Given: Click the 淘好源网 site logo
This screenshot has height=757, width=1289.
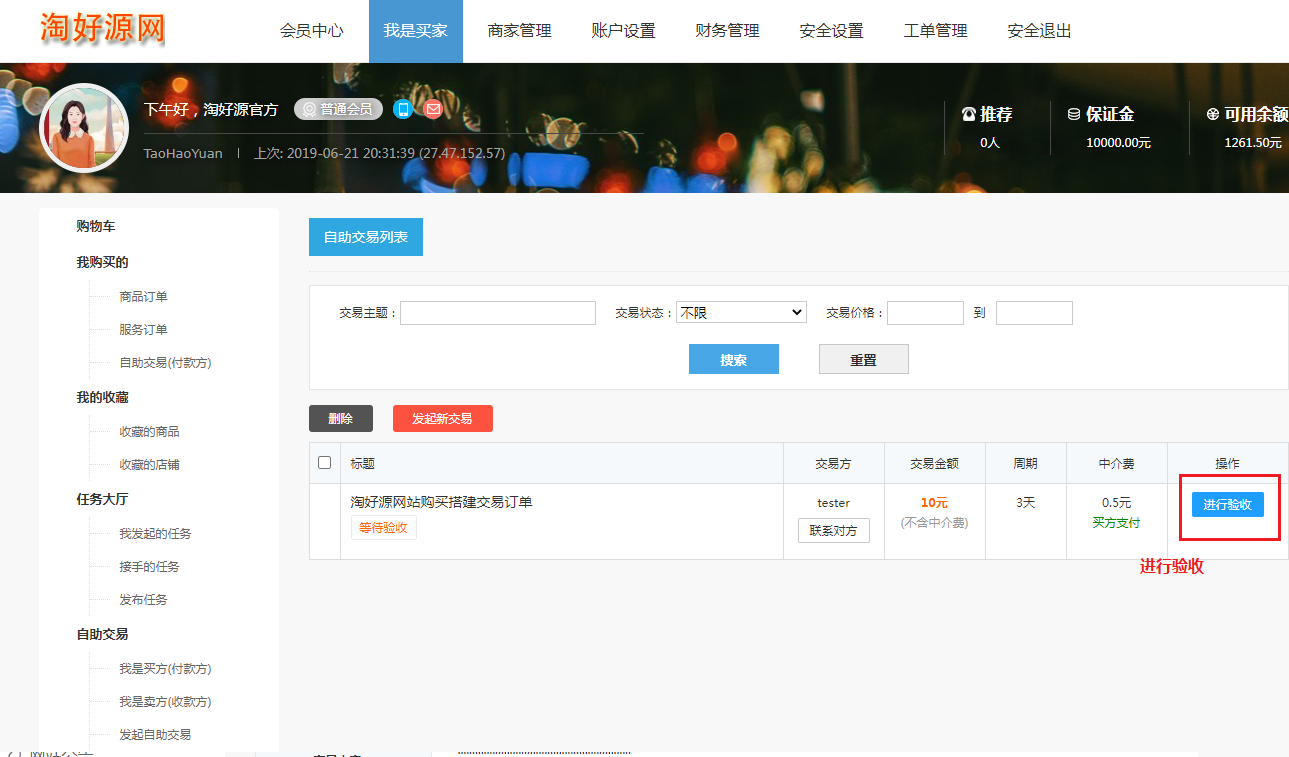Looking at the screenshot, I should pos(102,29).
